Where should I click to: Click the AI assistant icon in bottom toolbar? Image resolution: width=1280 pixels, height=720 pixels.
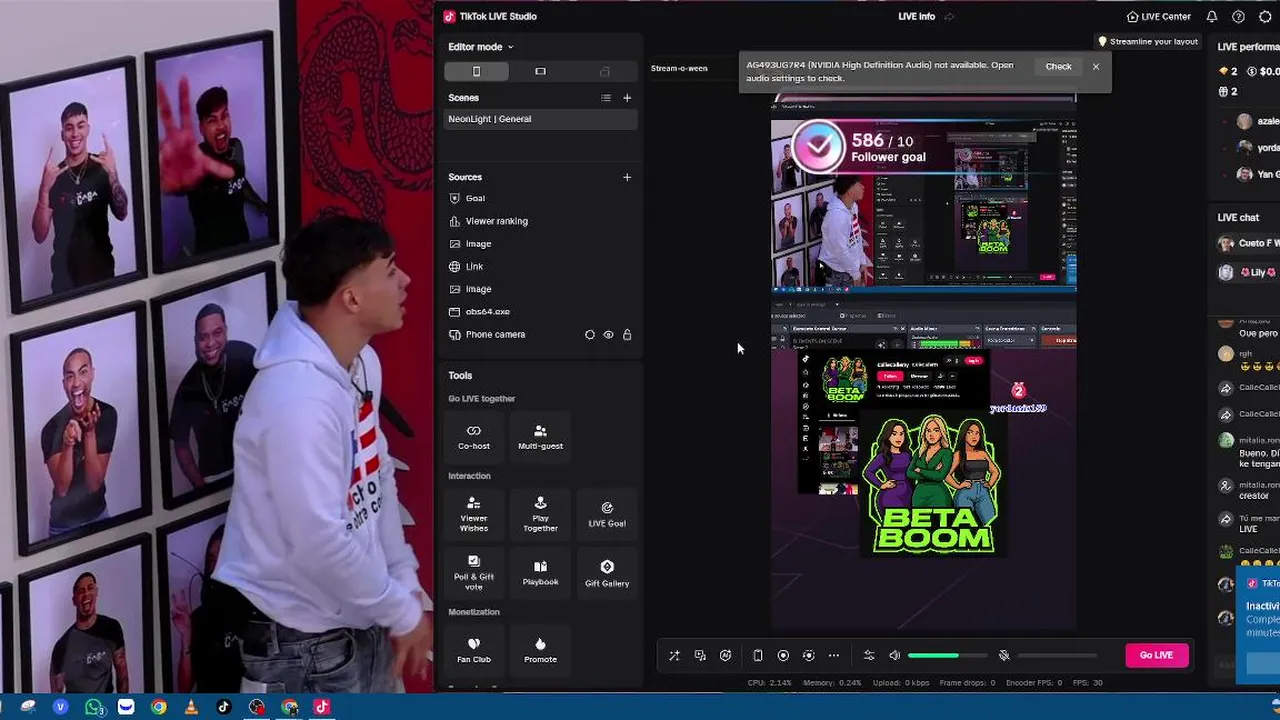click(x=726, y=656)
